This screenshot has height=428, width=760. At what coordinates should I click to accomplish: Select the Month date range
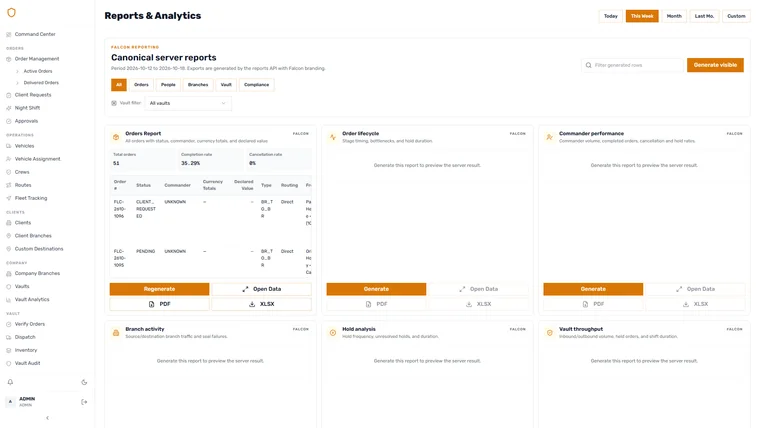pyautogui.click(x=674, y=16)
